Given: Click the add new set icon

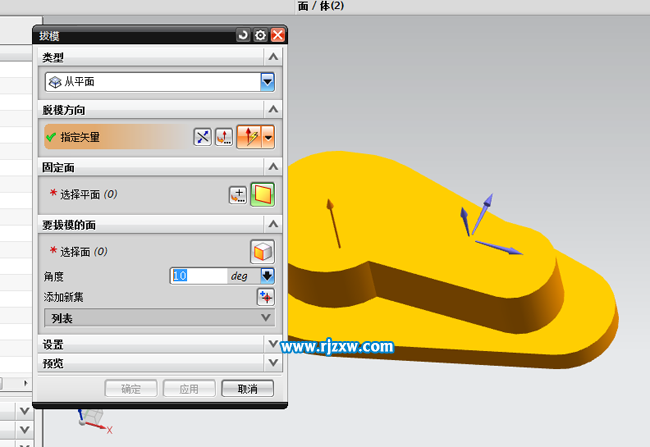Looking at the screenshot, I should pos(265,296).
